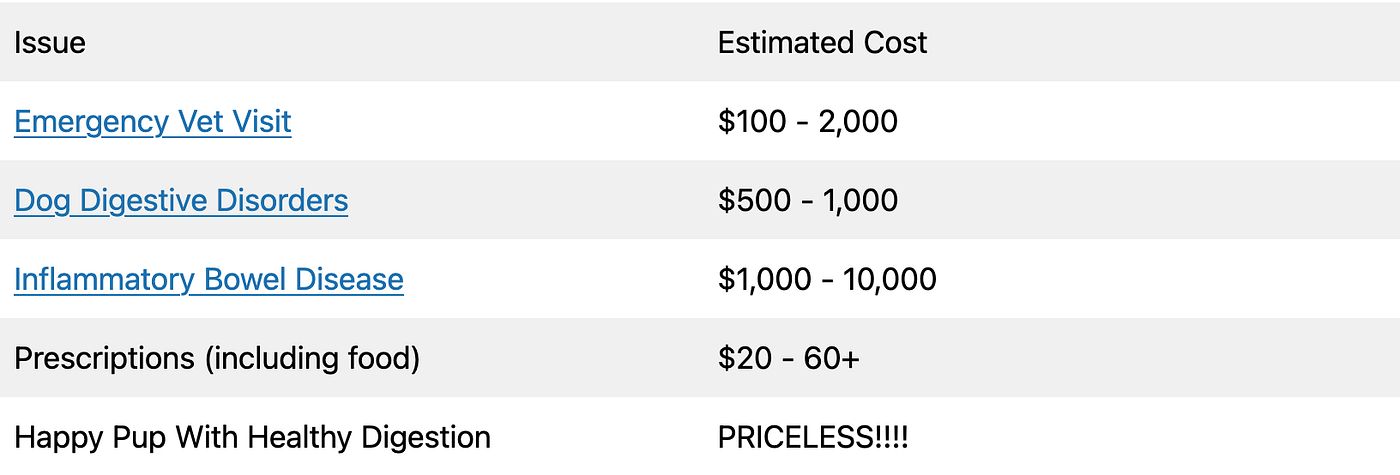Open the Emergency Vet Visit link
This screenshot has width=1400, height=475.
(x=153, y=122)
